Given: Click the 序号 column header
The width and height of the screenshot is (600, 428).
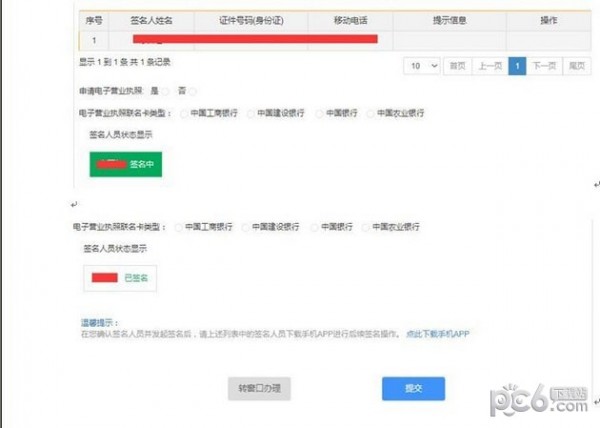Looking at the screenshot, I should (x=94, y=21).
